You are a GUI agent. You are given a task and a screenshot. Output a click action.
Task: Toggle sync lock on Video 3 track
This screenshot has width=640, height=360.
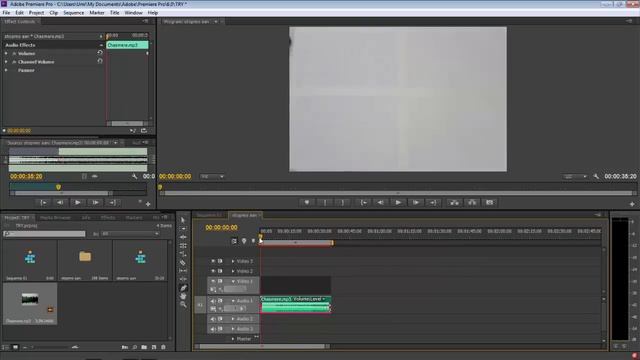(x=220, y=261)
